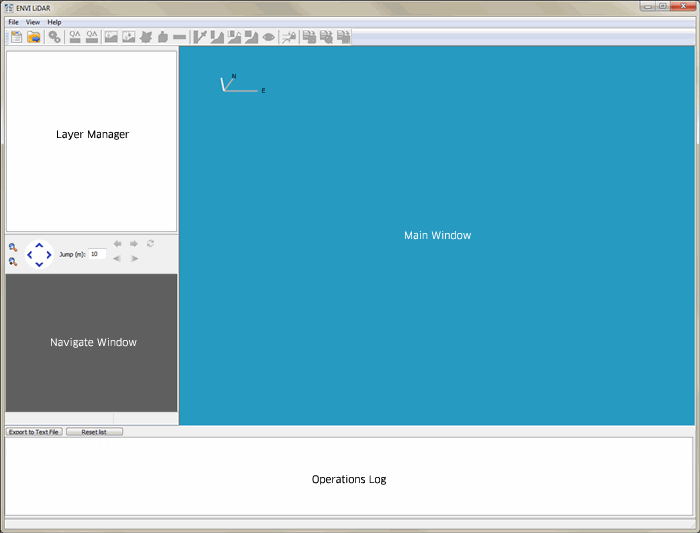
Task: Click the gray left arrow navigation icon
Action: pos(117,244)
